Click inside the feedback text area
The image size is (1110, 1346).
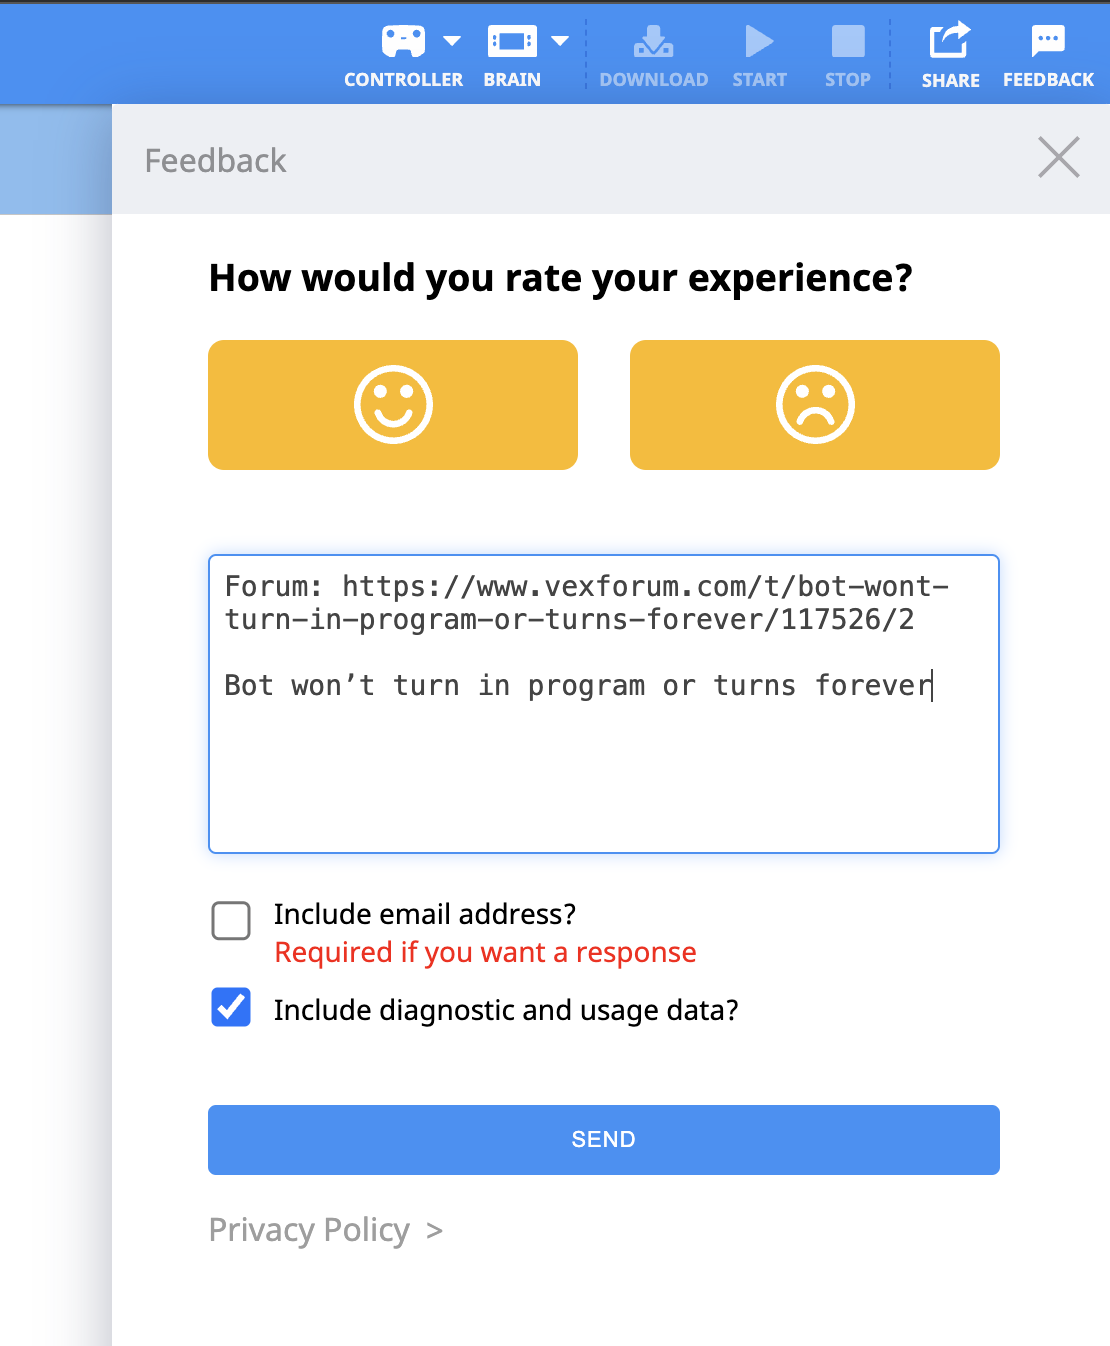(604, 704)
